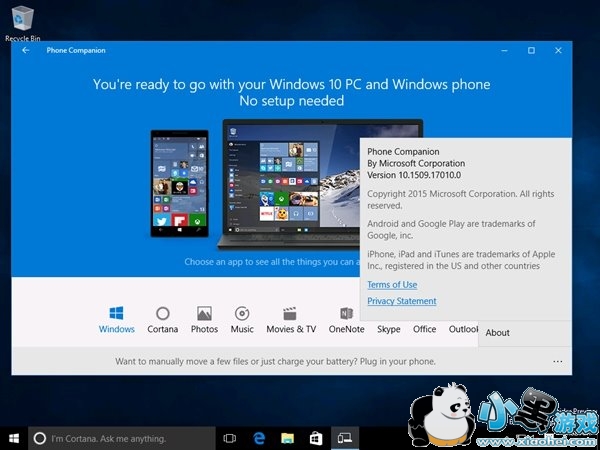
Task: Pick the Movies & TV clapperboard icon
Action: click(x=290, y=313)
